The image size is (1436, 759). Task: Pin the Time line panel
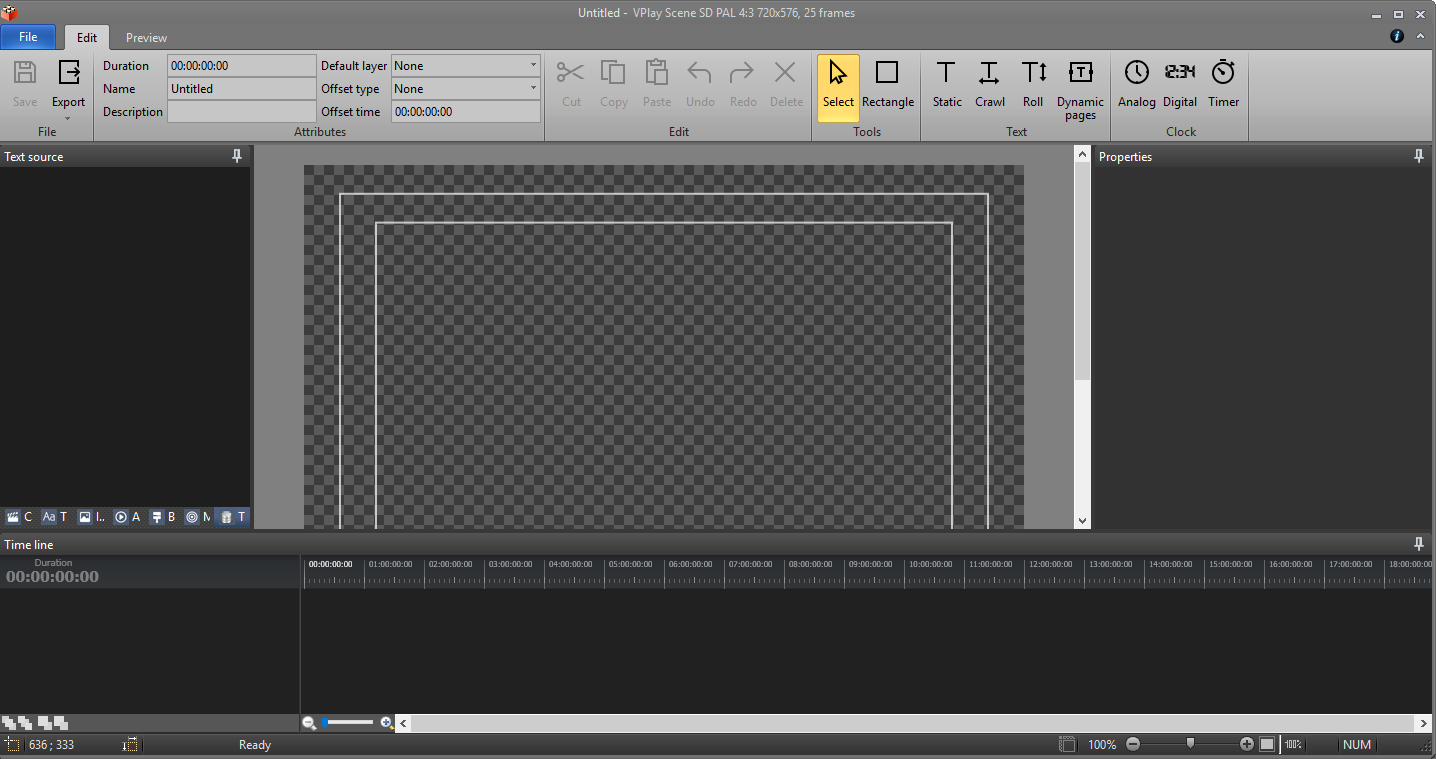[1418, 544]
